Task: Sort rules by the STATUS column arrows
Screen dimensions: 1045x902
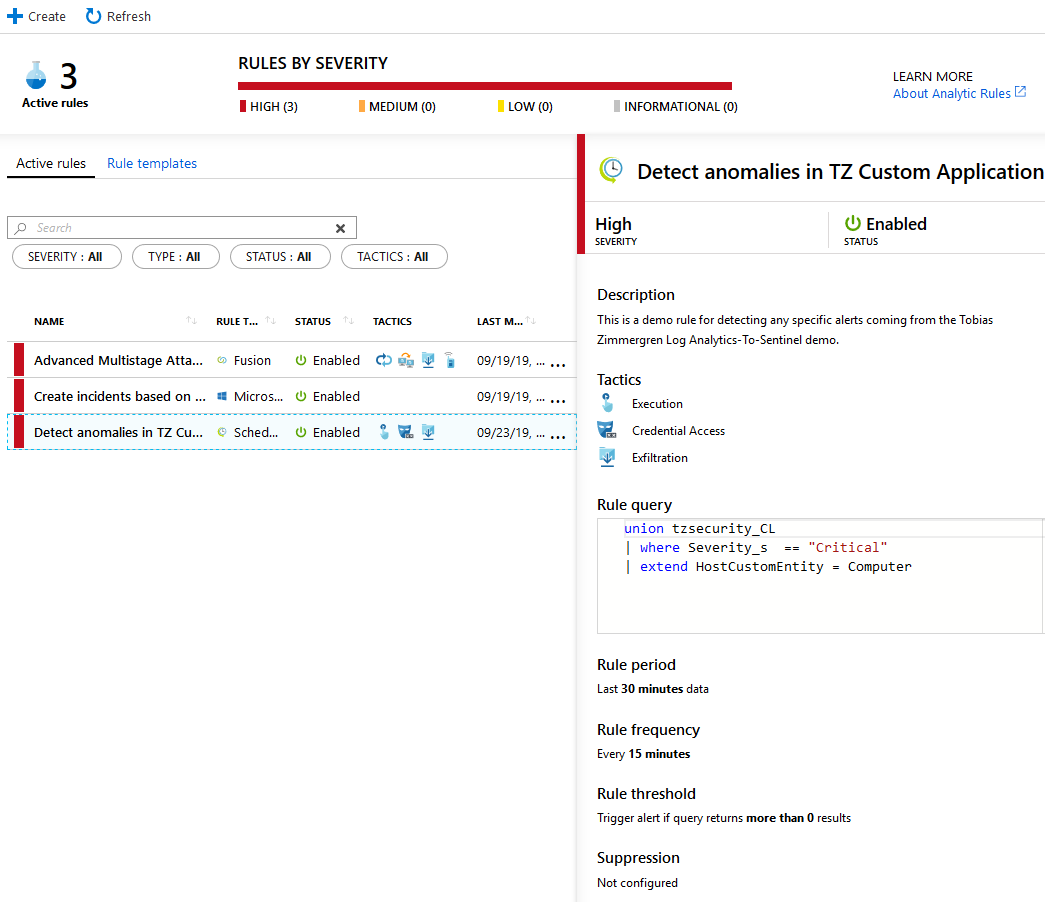Action: 348,321
